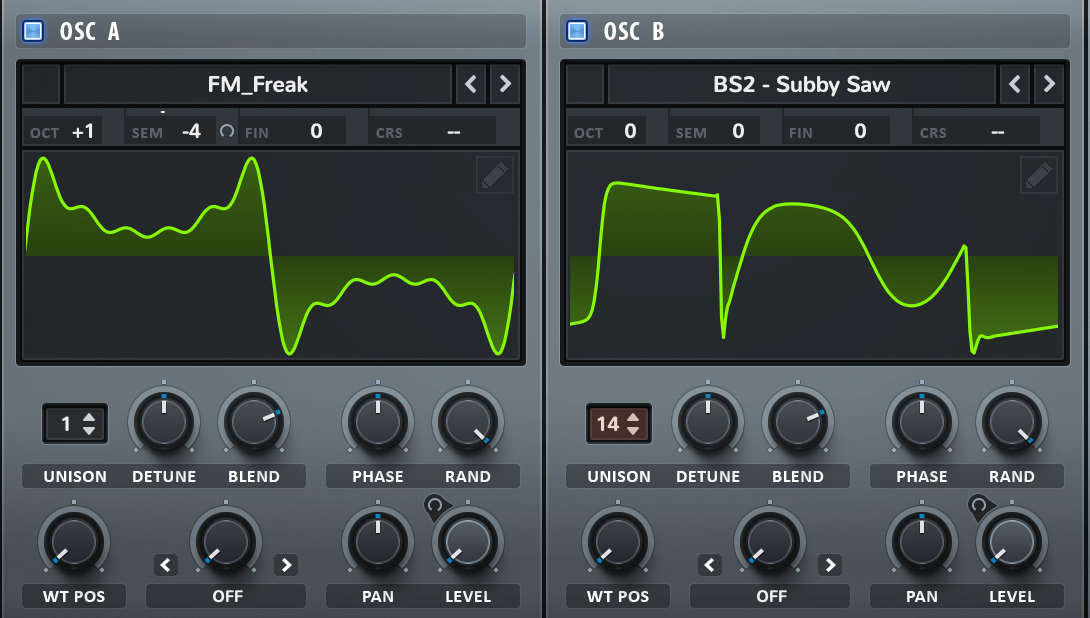Screen dimensions: 1090x618
Task: Click OSC B WT POS knob
Action: tap(618, 542)
